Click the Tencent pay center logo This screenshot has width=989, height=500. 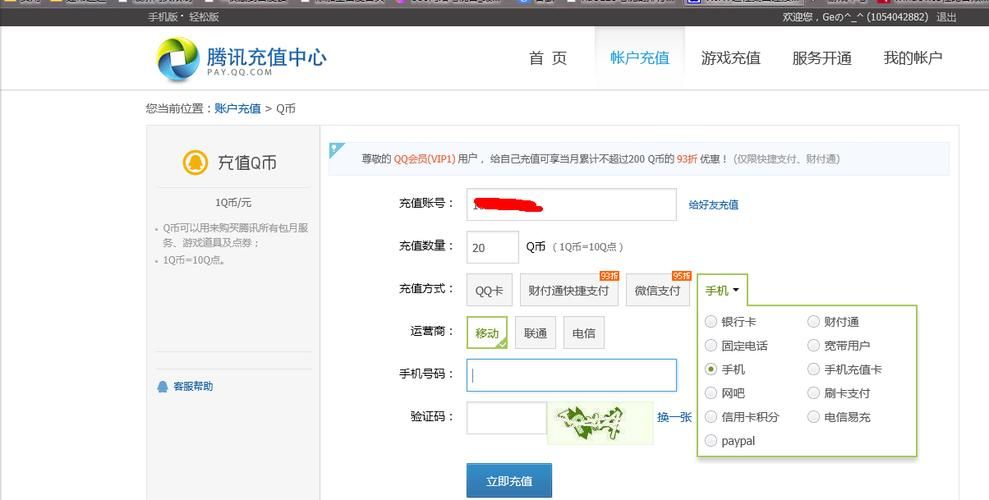click(242, 59)
